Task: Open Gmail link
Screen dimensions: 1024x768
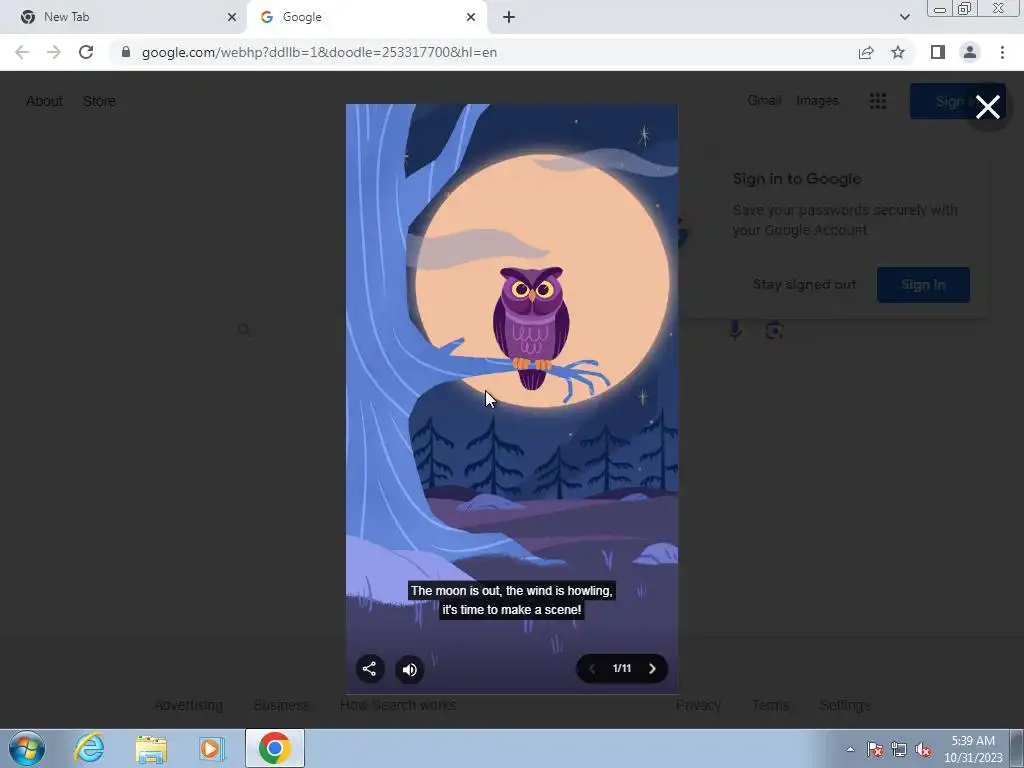Action: [x=764, y=101]
